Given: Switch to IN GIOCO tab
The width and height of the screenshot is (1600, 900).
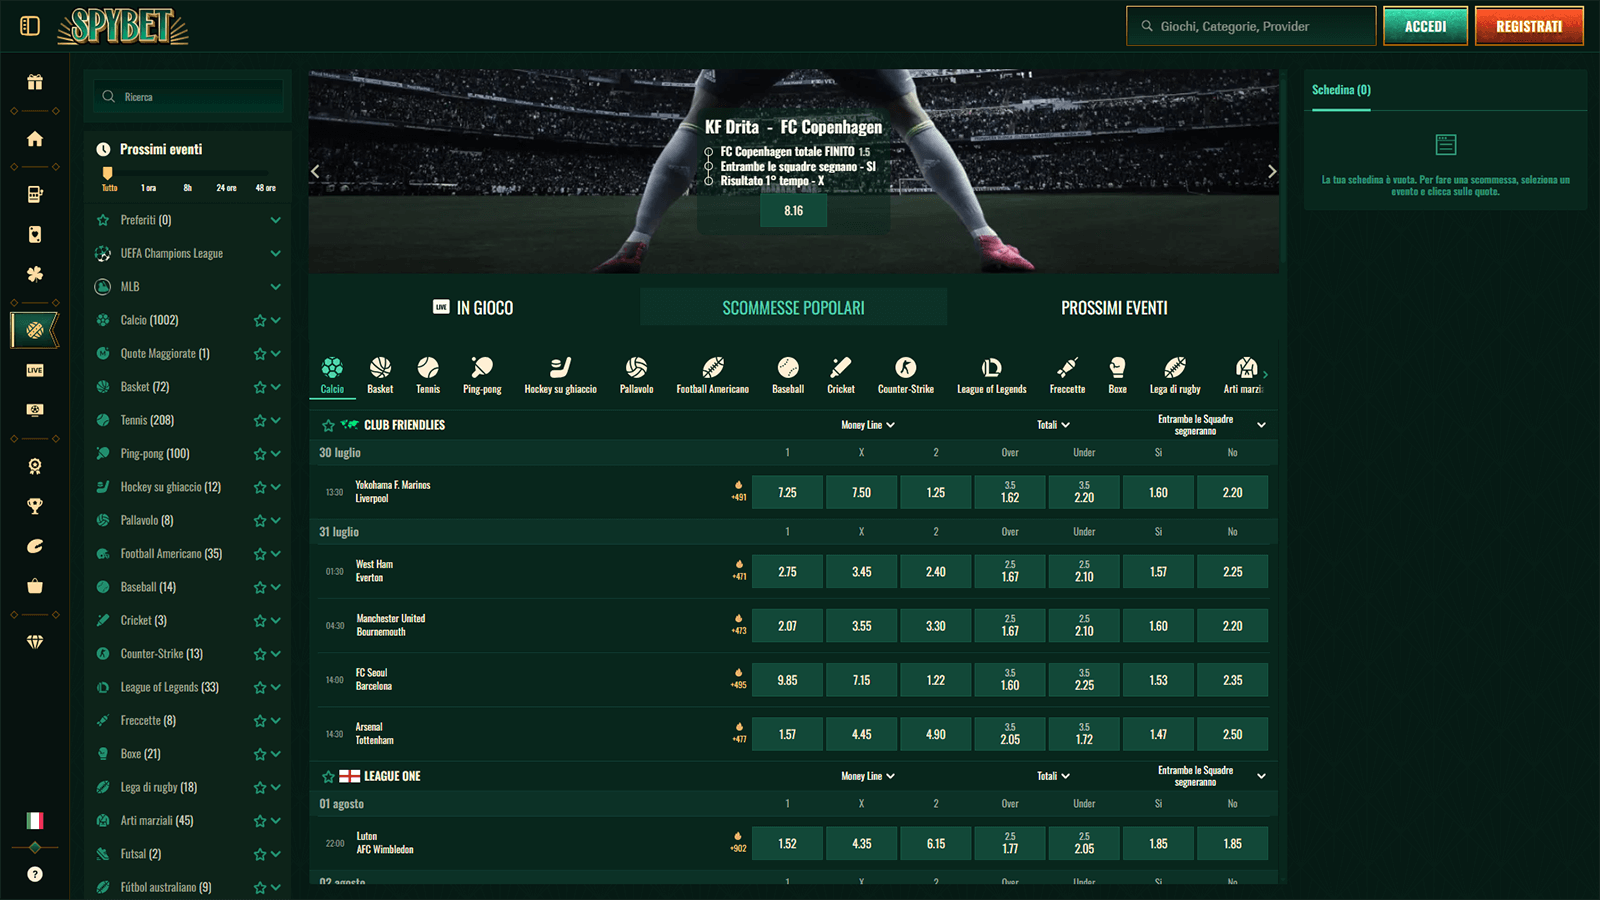Looking at the screenshot, I should pyautogui.click(x=473, y=307).
